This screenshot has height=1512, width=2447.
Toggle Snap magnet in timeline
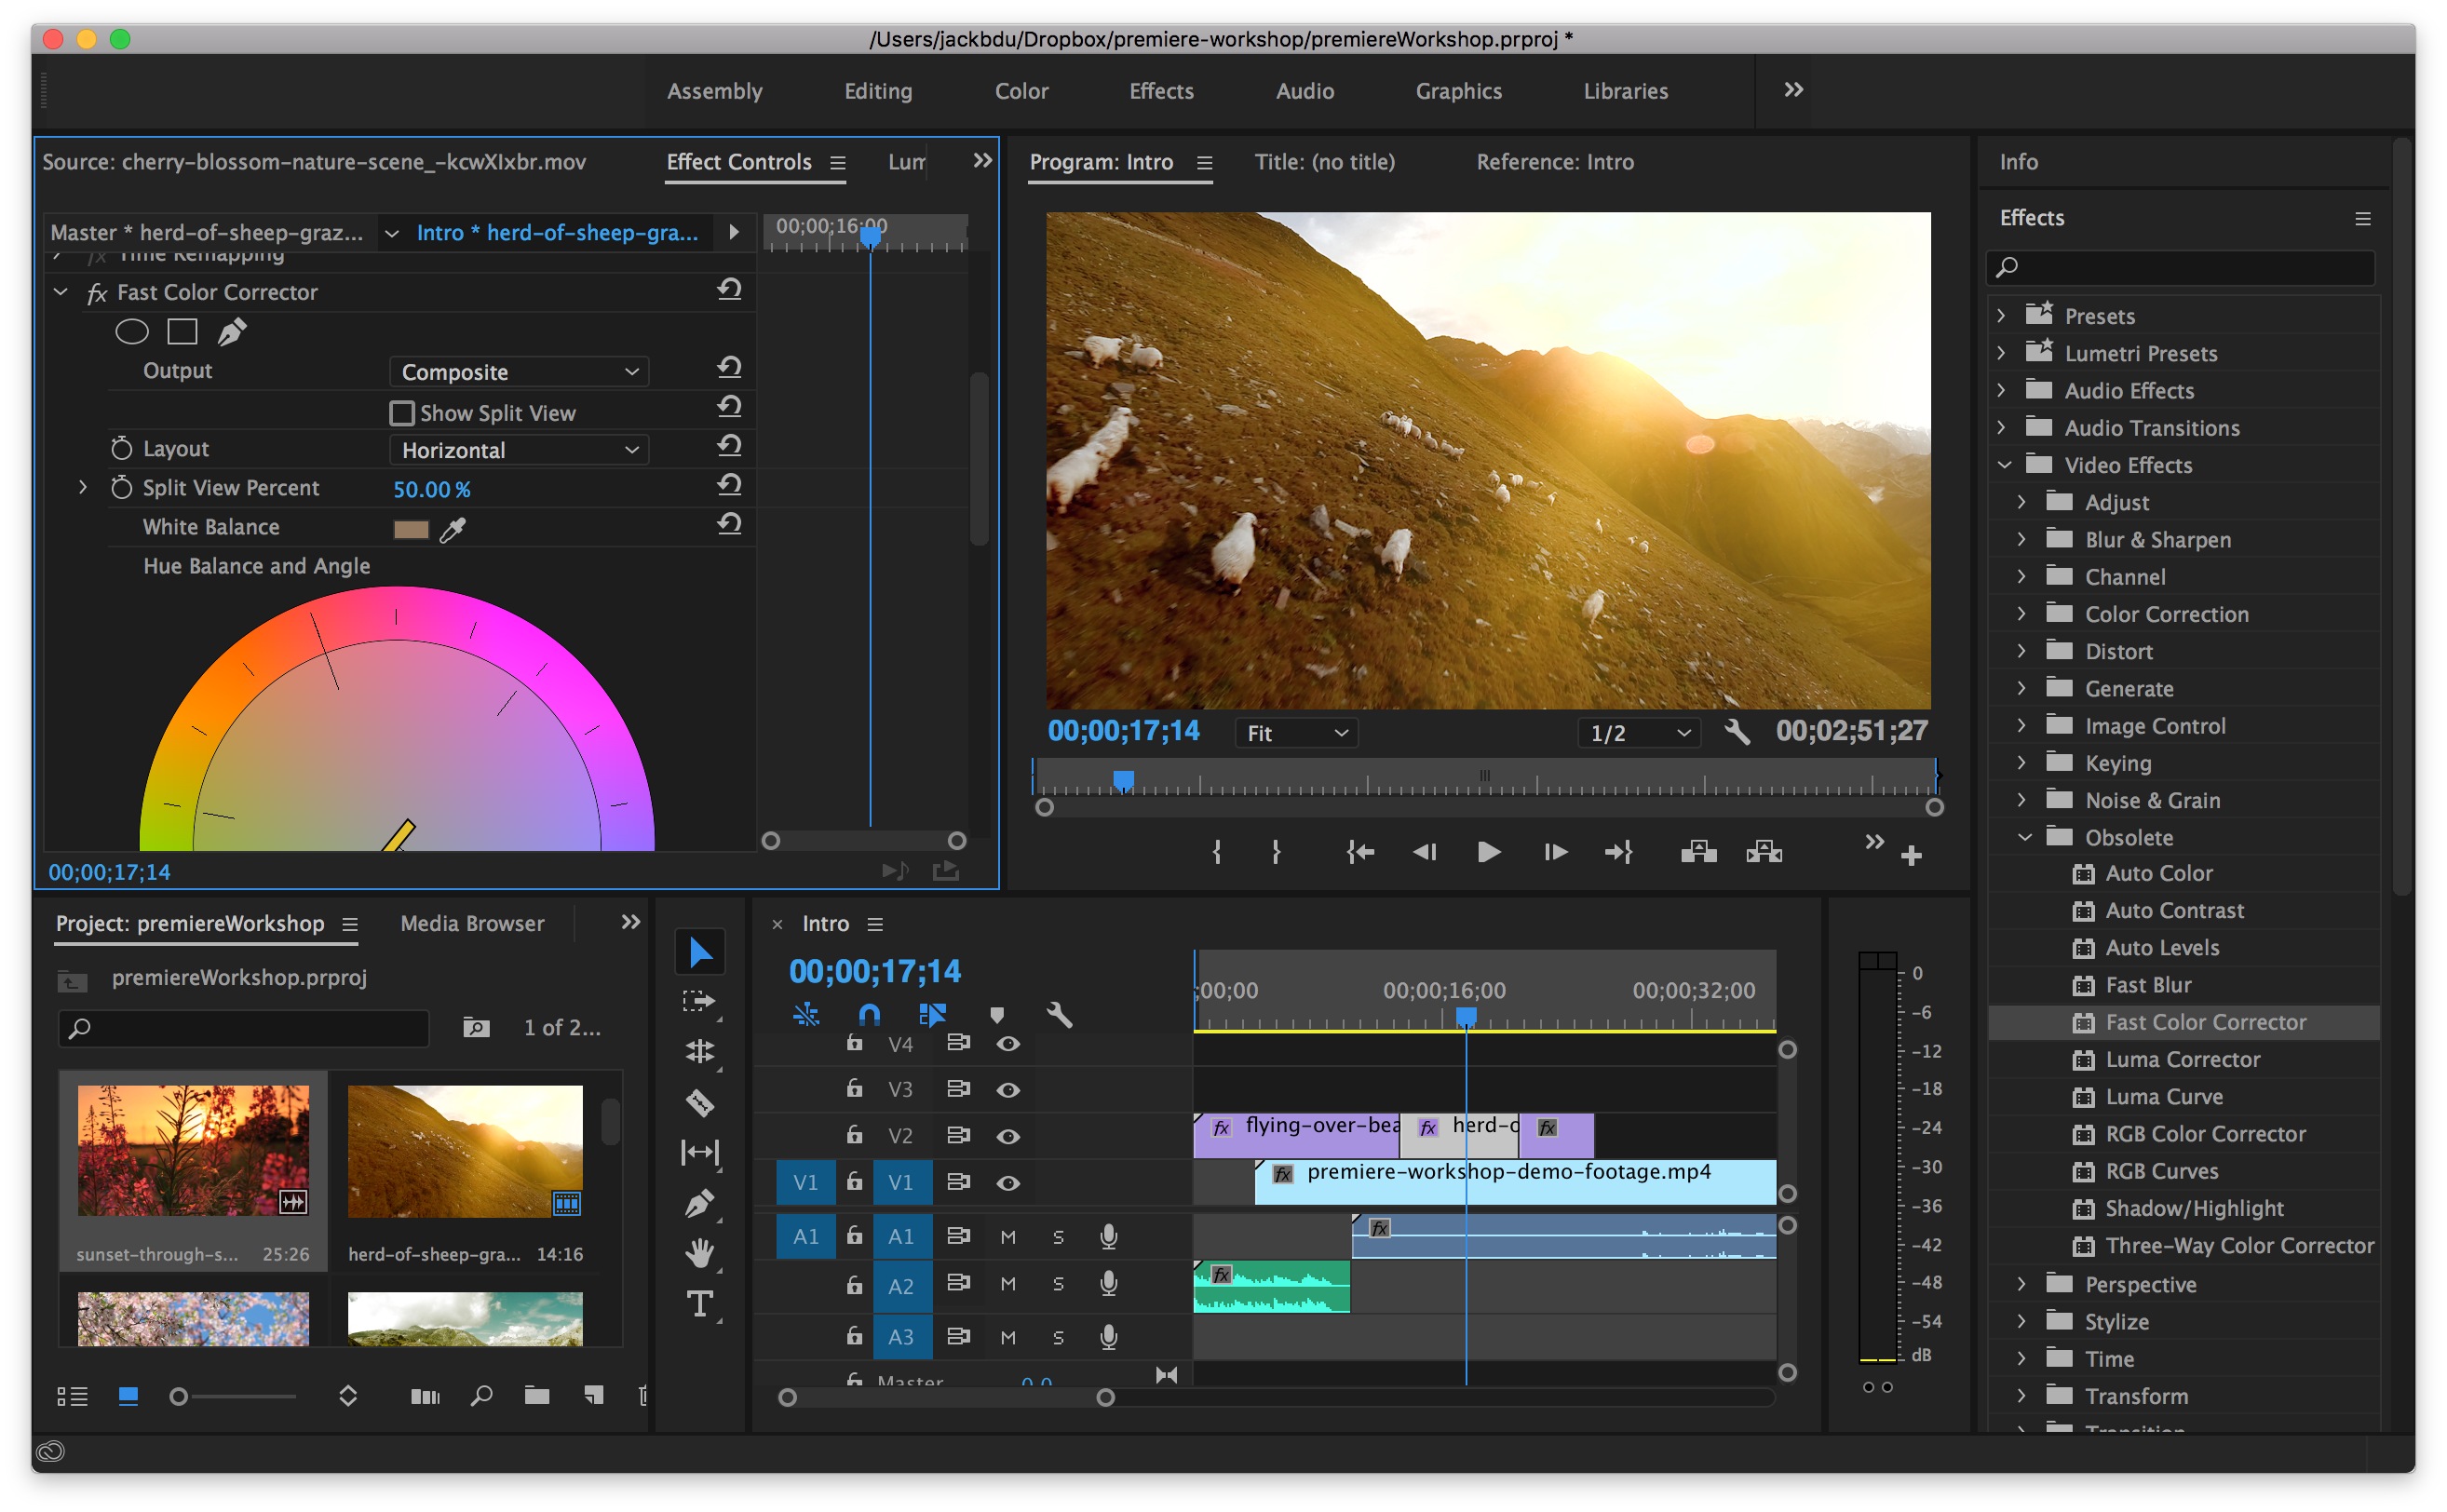click(x=869, y=1015)
